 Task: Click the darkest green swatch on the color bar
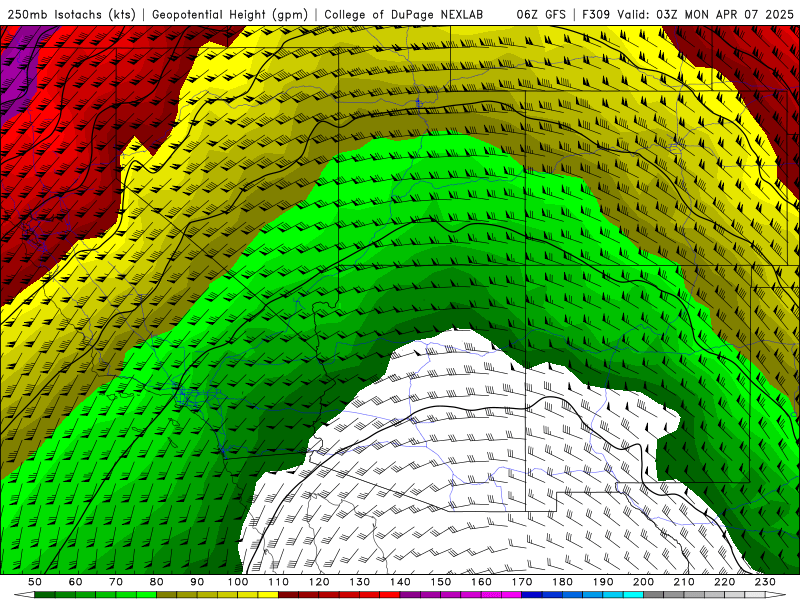(x=44, y=595)
